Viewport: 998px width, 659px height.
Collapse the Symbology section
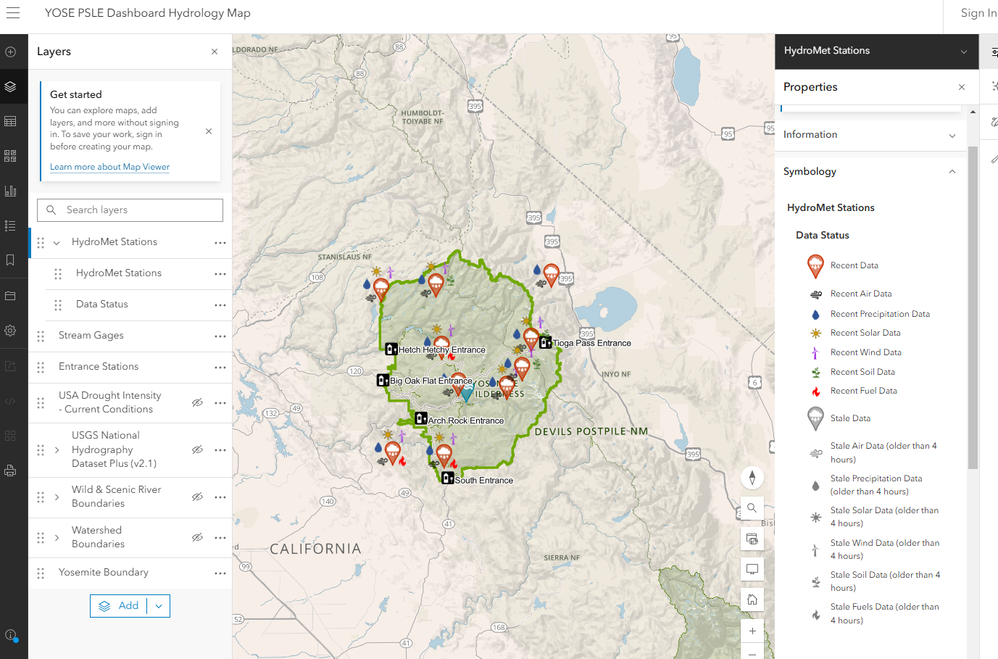pos(870,172)
